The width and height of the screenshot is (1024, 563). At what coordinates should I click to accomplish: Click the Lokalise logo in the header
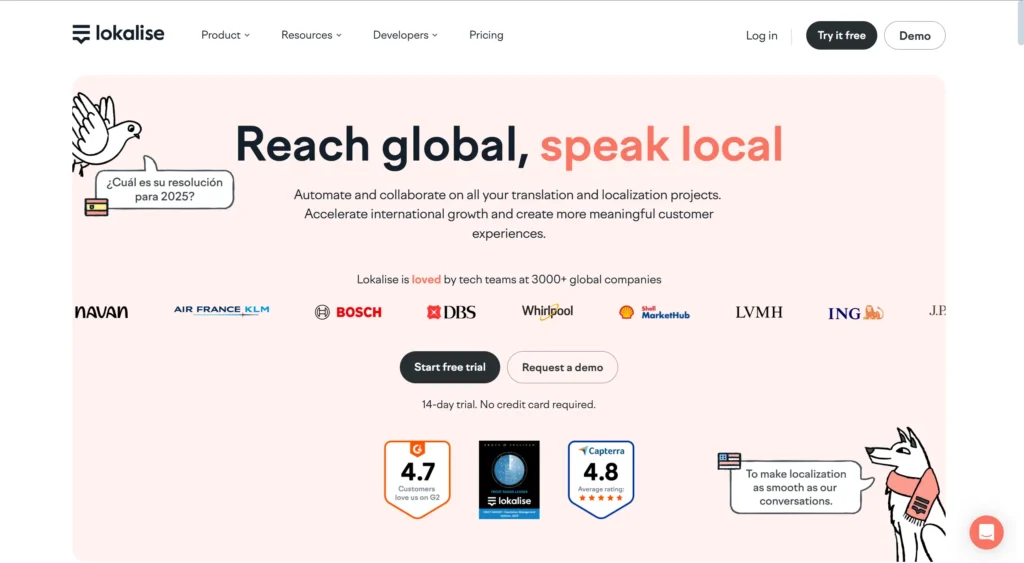coord(118,34)
